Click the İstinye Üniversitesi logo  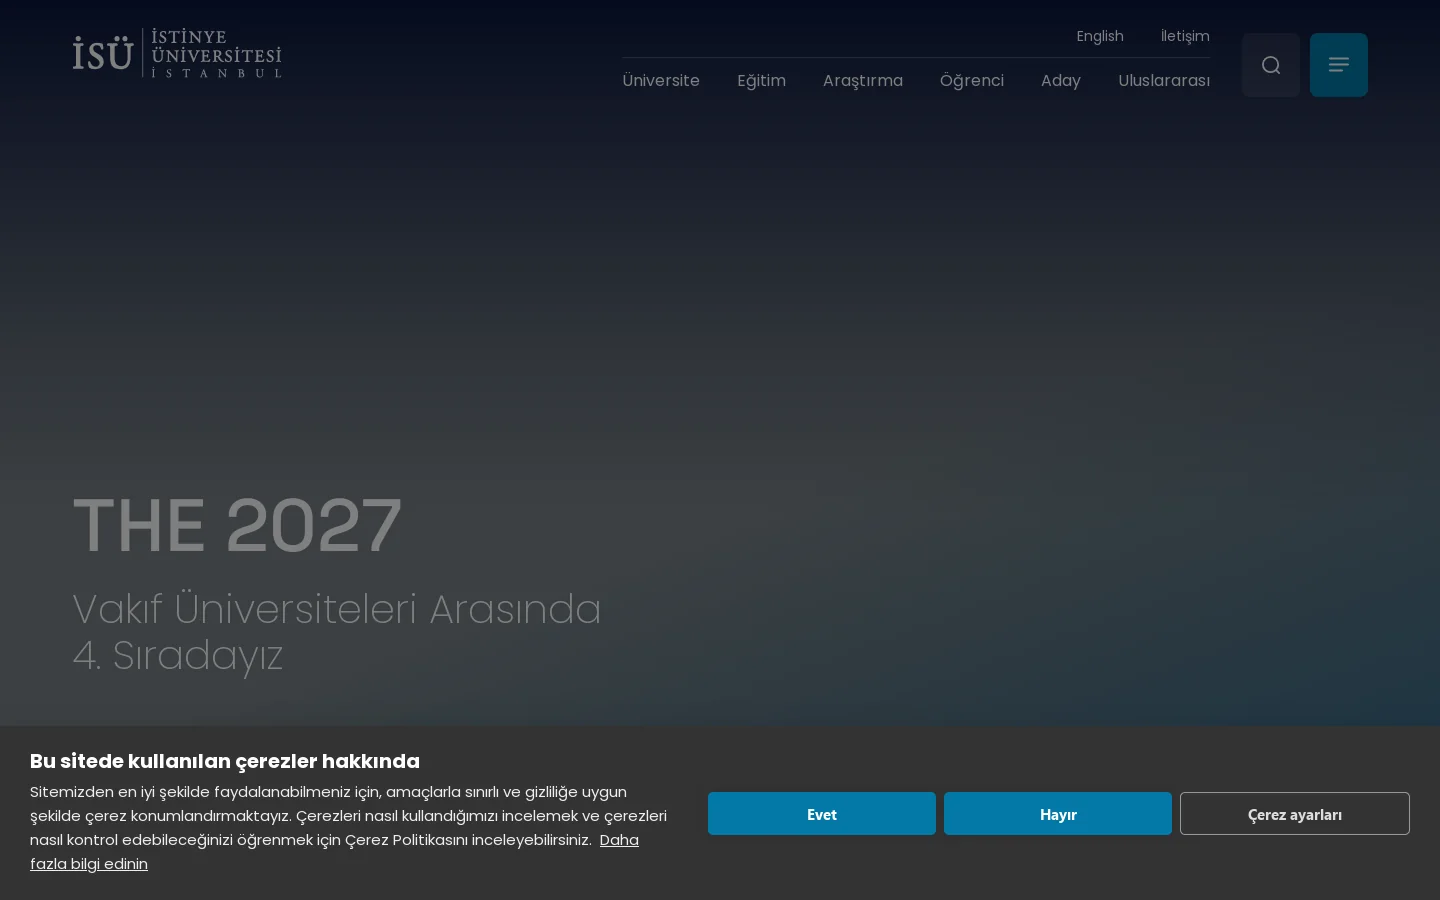click(x=177, y=53)
